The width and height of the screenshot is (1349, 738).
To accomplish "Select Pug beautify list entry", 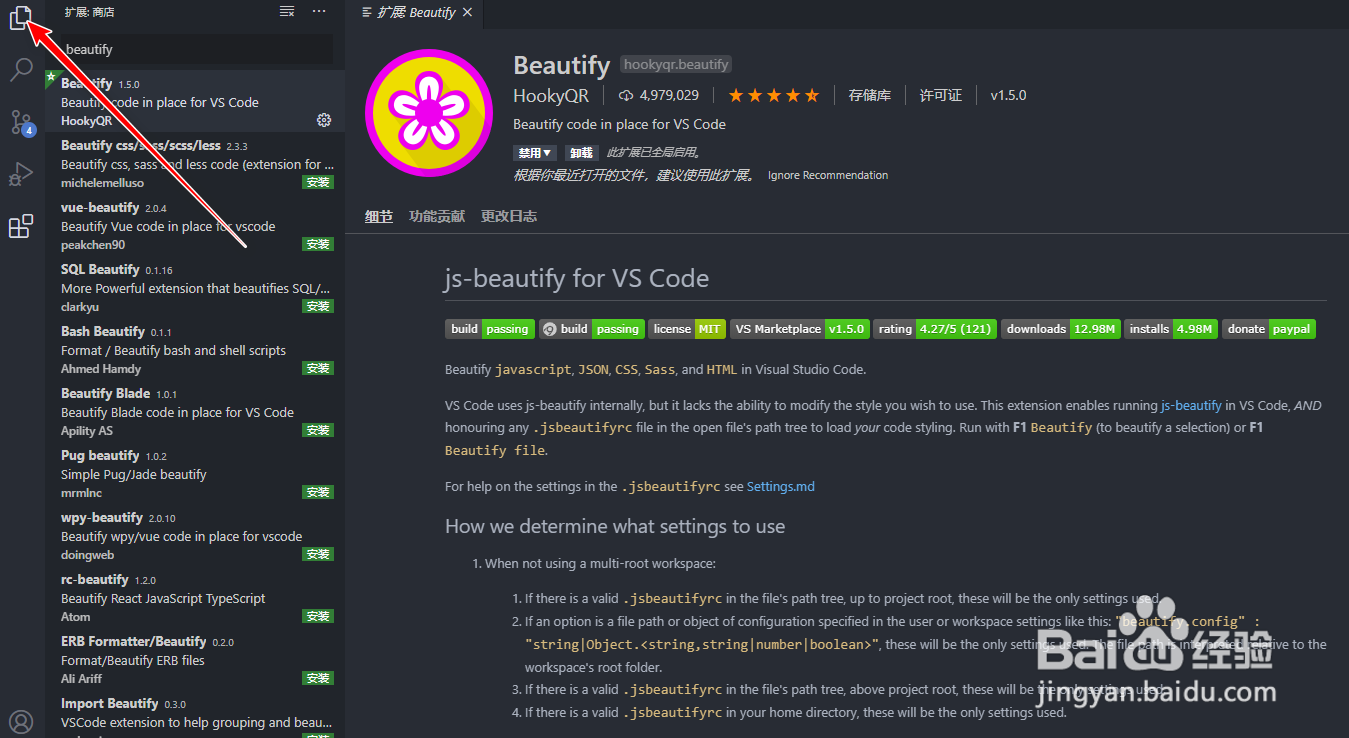I will (195, 474).
